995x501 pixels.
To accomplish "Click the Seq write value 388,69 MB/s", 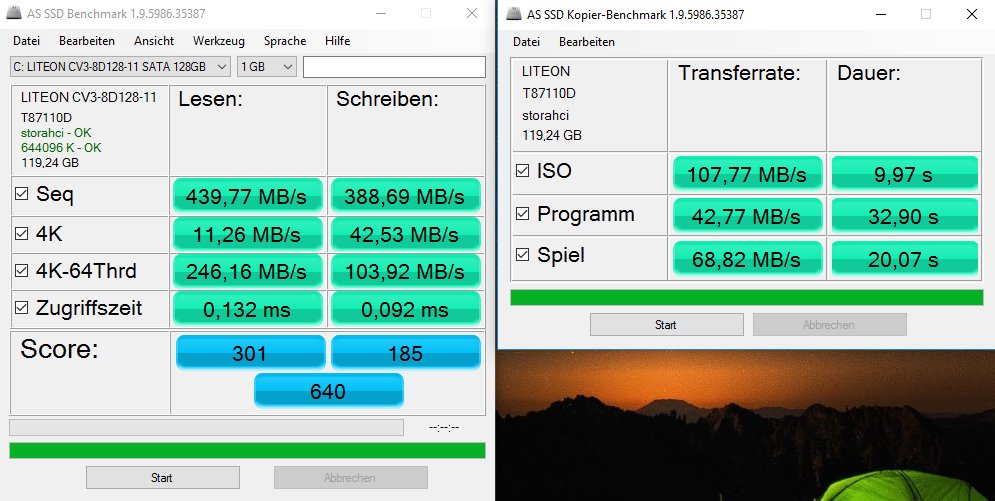I will tap(405, 196).
